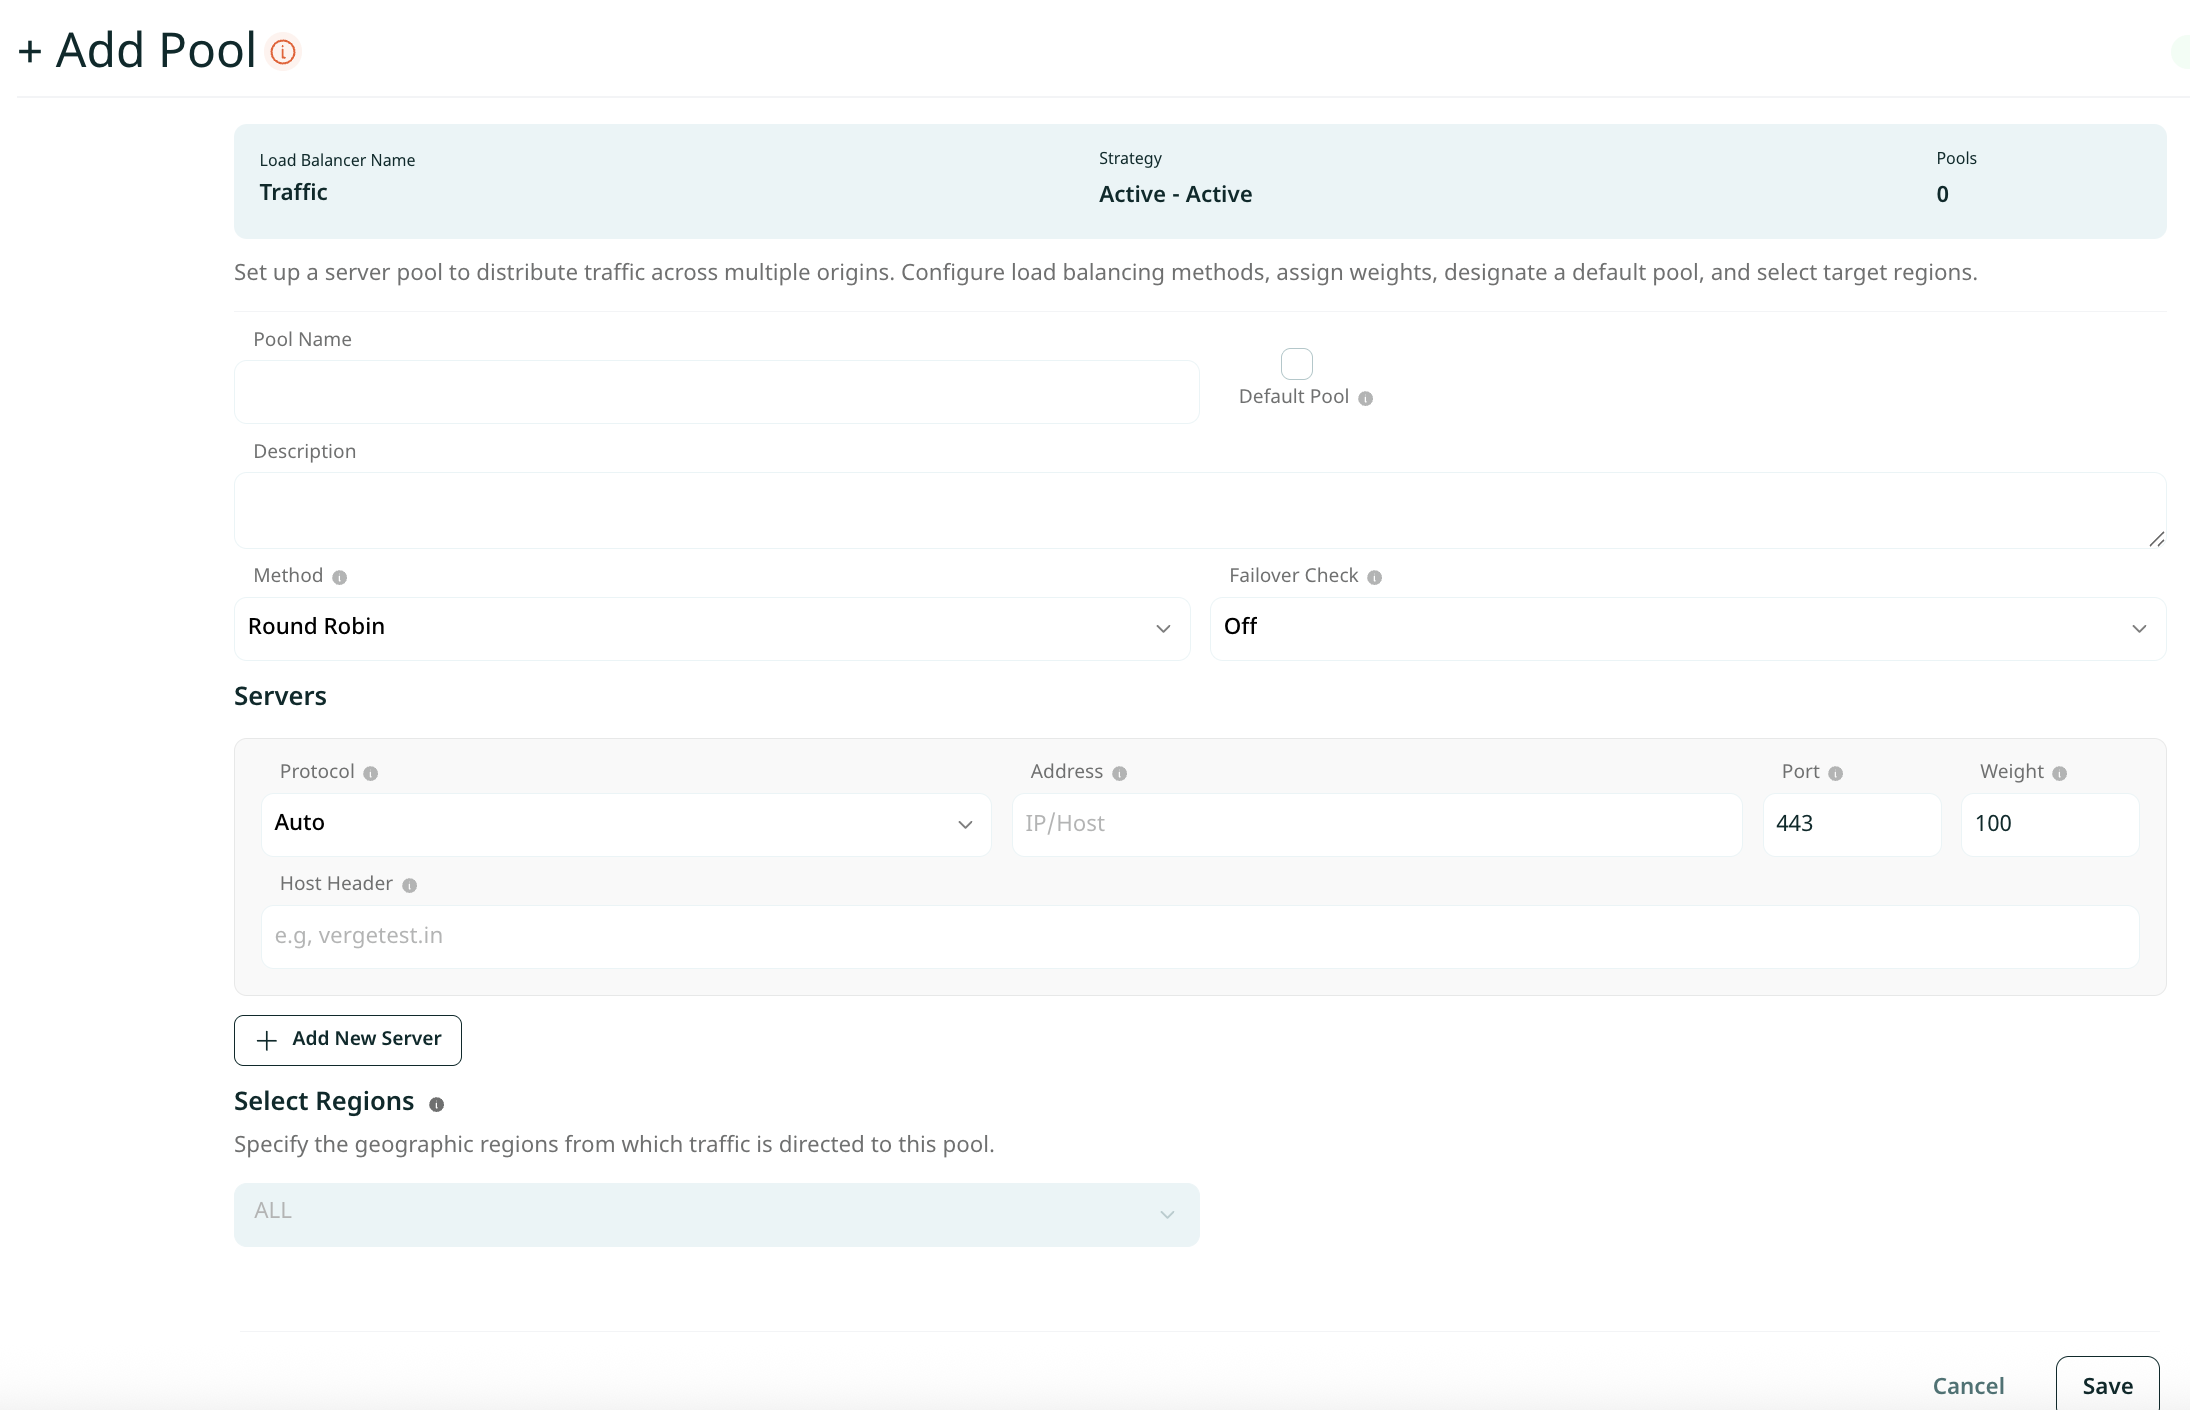Screen dimensions: 2190x1410
Task: Click the Port info icon
Action: pyautogui.click(x=1835, y=773)
